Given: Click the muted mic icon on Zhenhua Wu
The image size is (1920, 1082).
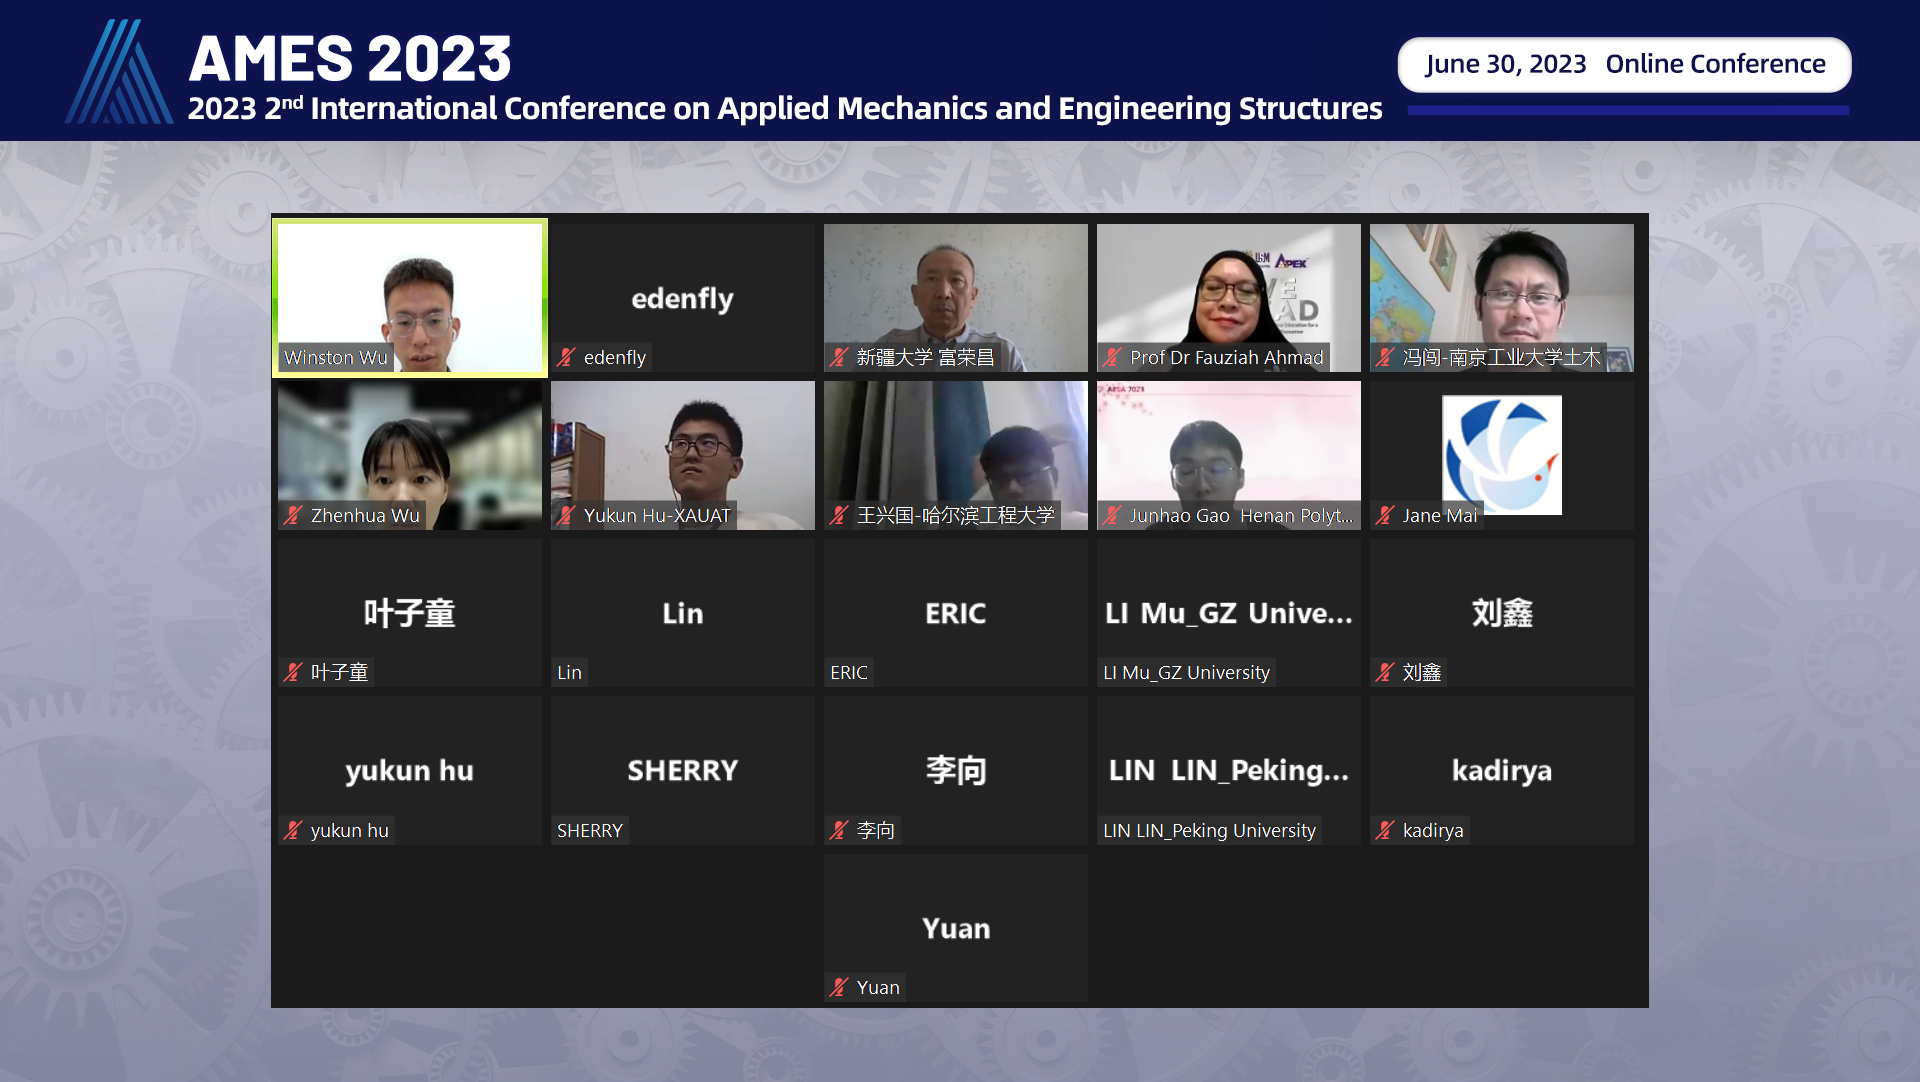Looking at the screenshot, I should 294,515.
